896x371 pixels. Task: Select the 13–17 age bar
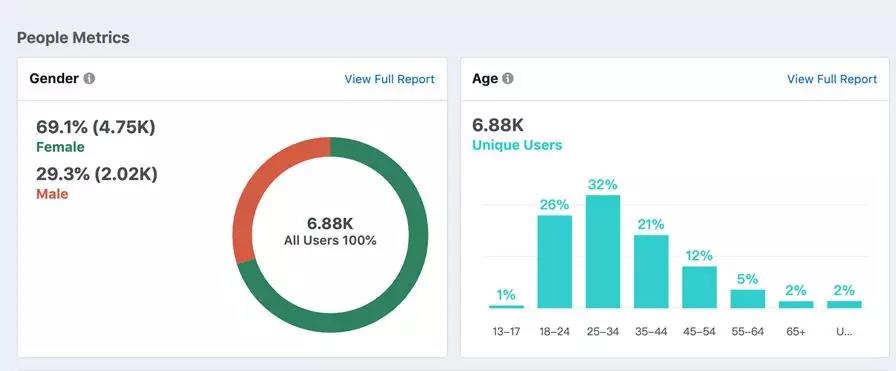506,306
